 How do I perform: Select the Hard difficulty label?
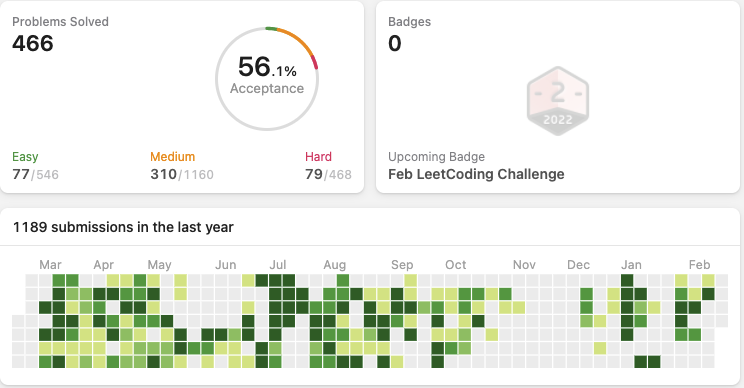pyautogui.click(x=318, y=157)
